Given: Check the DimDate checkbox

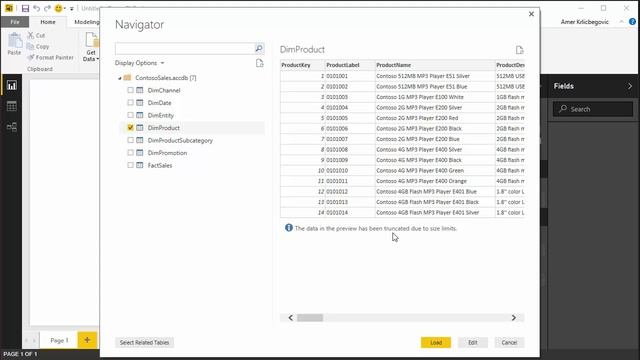Looking at the screenshot, I should [131, 102].
